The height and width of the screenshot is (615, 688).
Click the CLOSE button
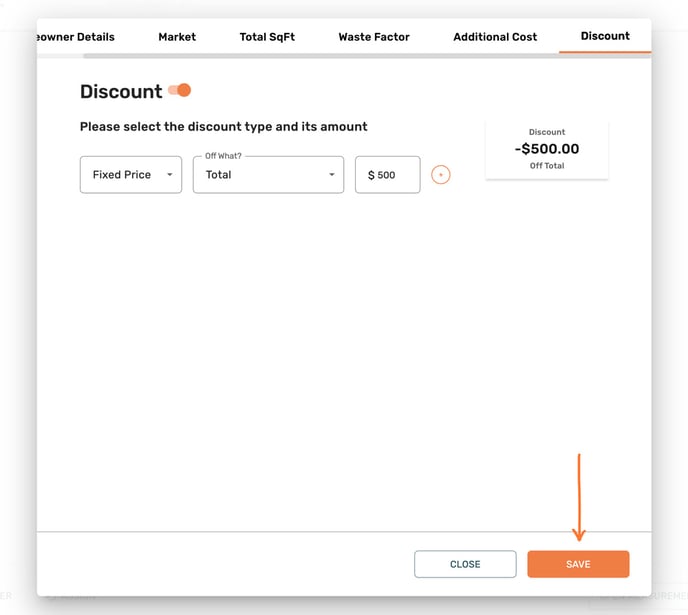465,564
